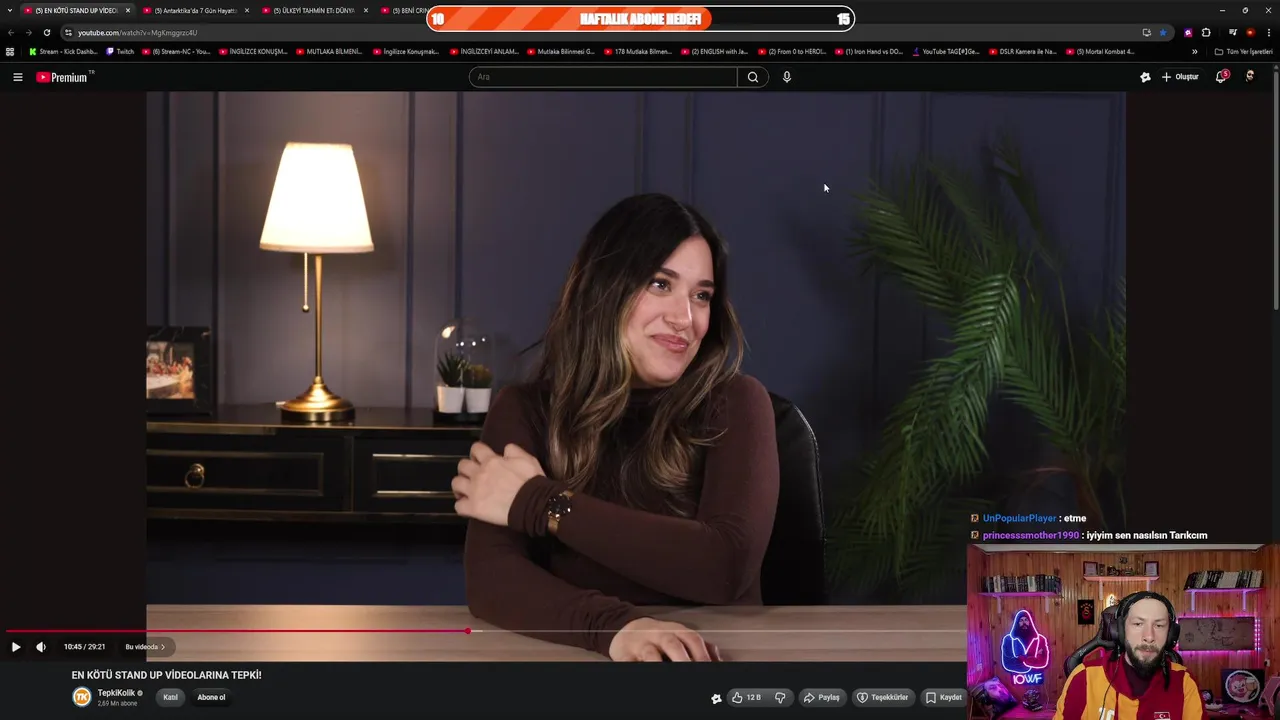1280x720 pixels.
Task: Click the red recording extension icon
Action: (x=1250, y=32)
